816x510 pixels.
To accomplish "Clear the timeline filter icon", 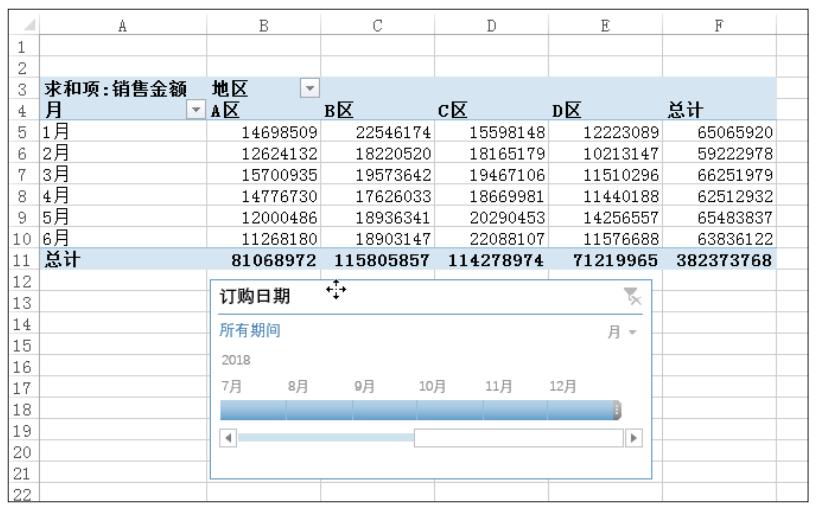I will pyautogui.click(x=632, y=296).
